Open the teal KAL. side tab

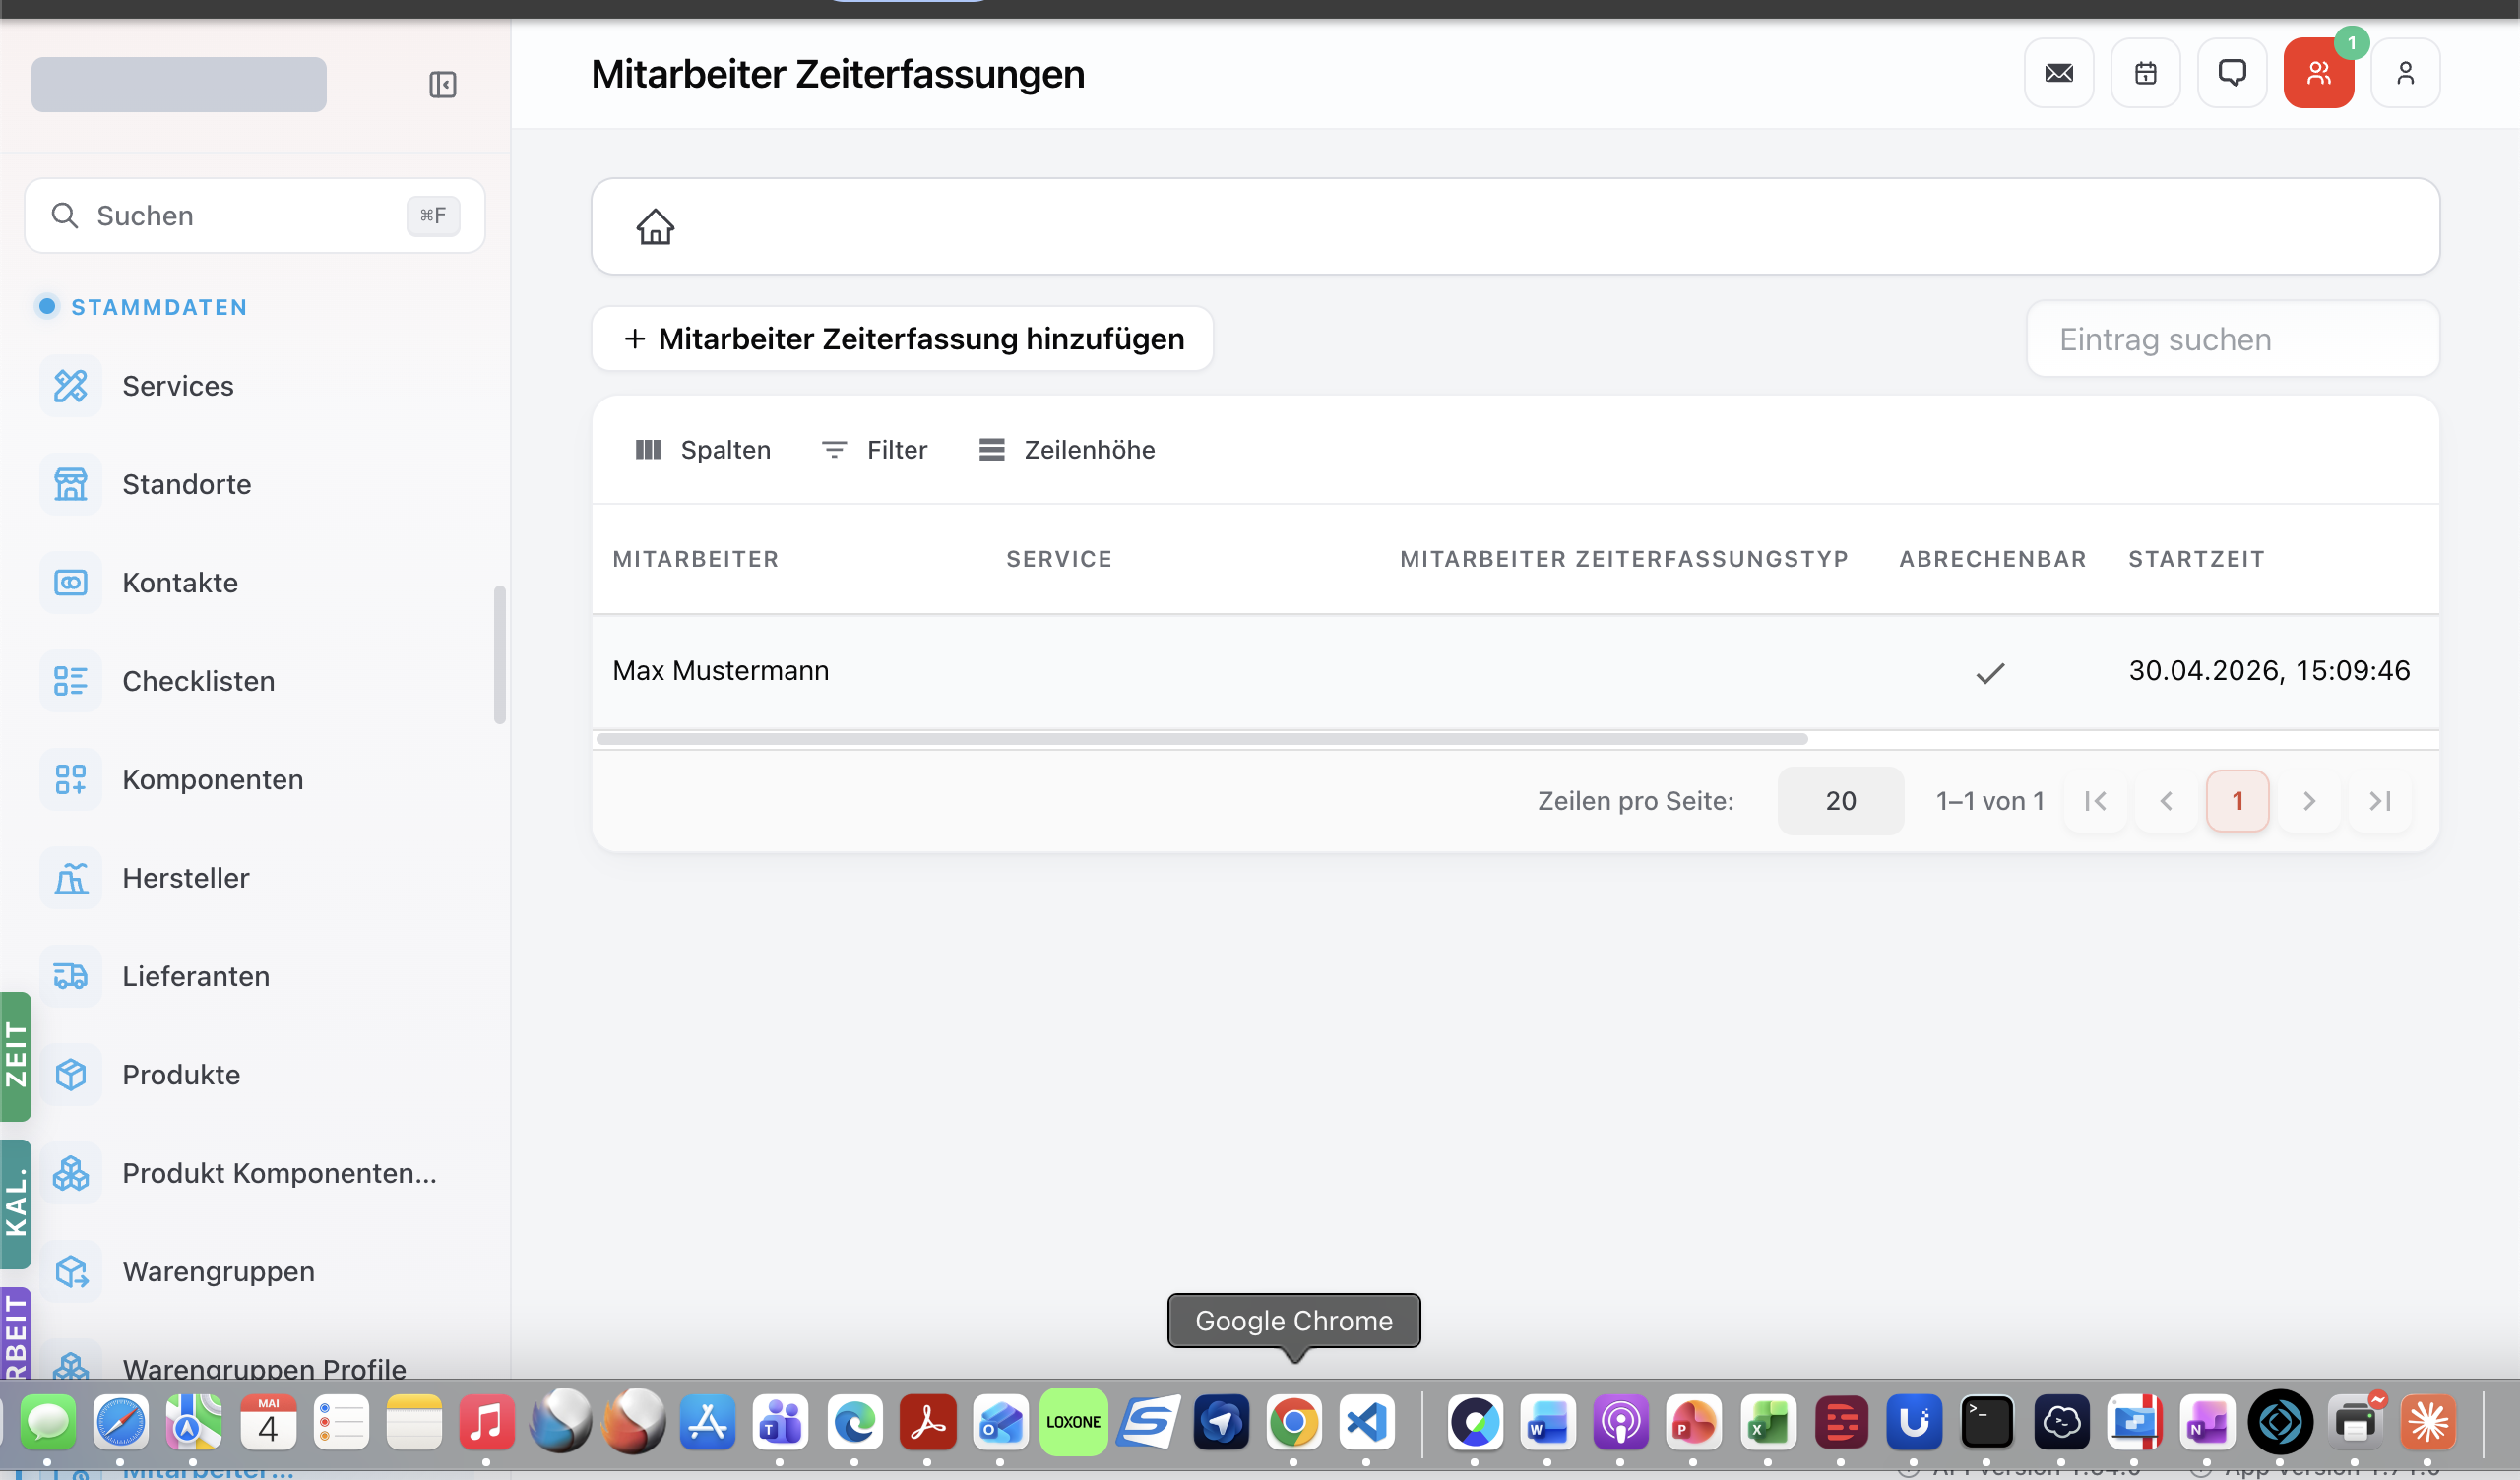(16, 1204)
